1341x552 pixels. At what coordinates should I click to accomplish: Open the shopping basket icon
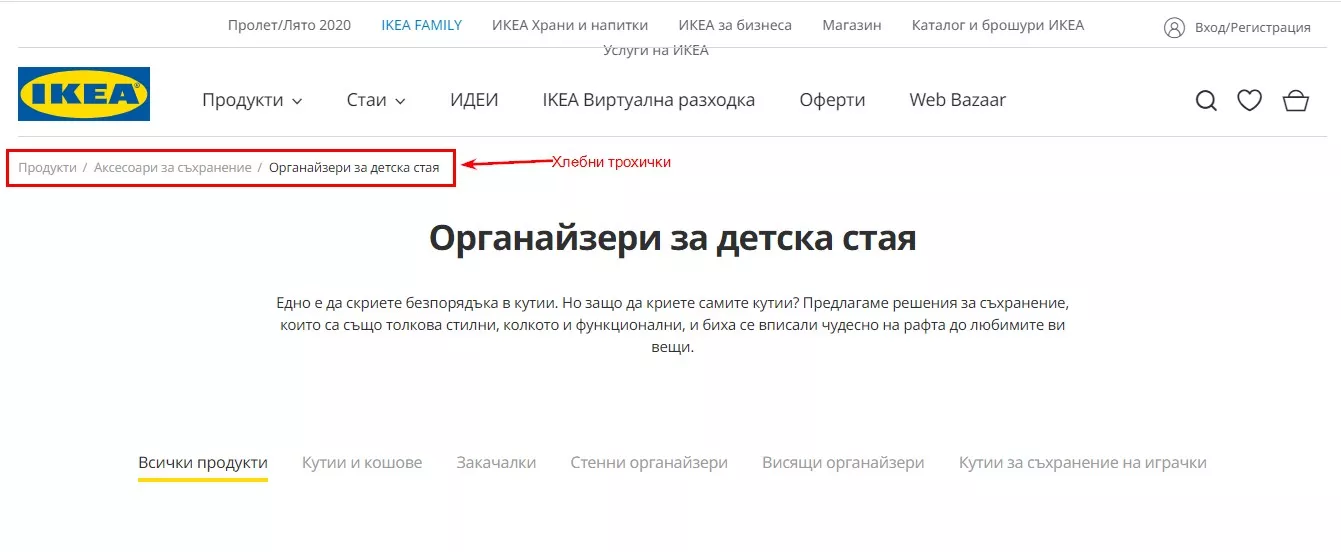[1295, 100]
